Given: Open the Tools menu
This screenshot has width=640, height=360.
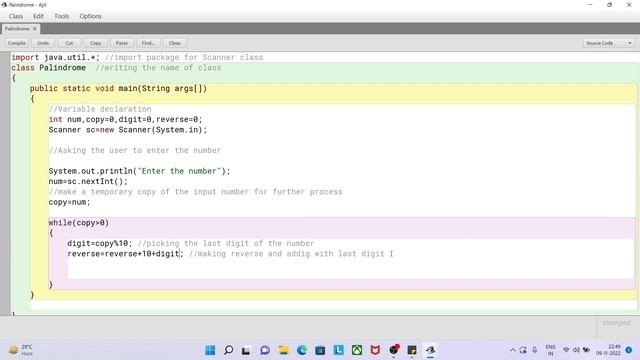Looking at the screenshot, I should click(x=62, y=16).
